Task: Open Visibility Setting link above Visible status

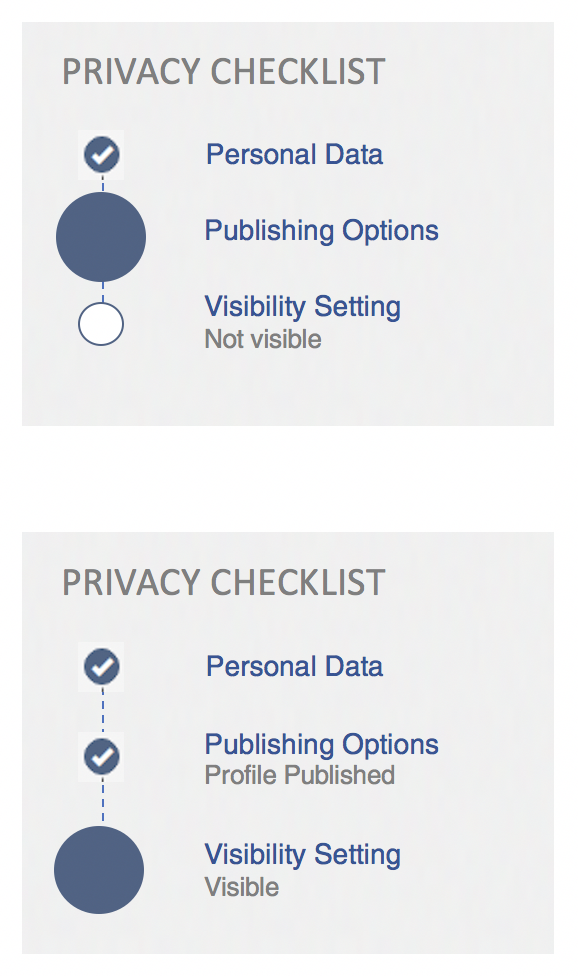Action: click(x=302, y=855)
